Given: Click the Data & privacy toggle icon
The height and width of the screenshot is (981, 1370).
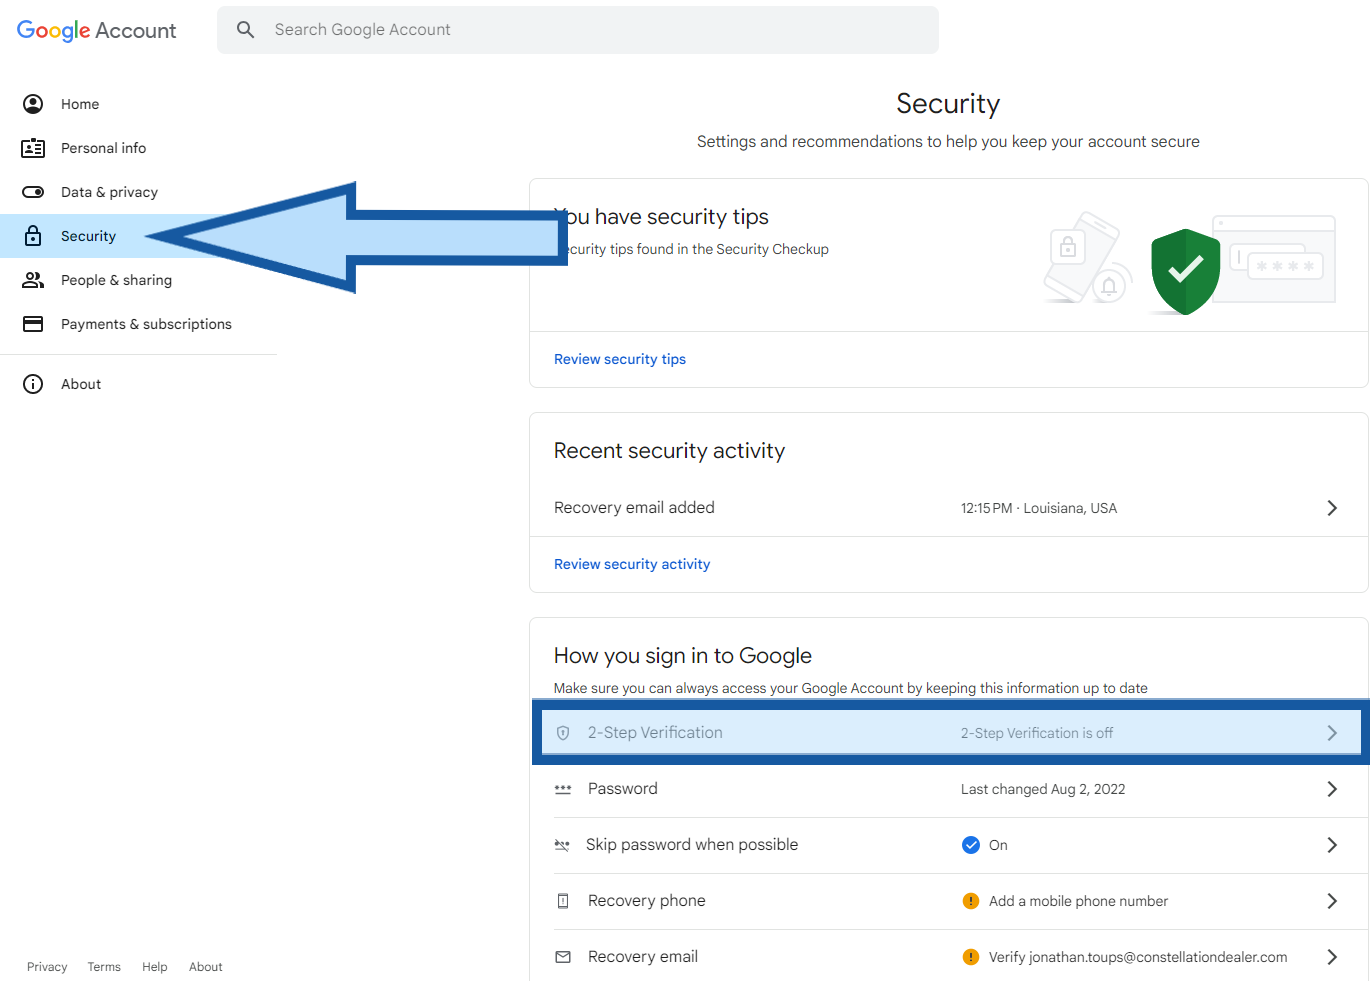Looking at the screenshot, I should point(33,192).
